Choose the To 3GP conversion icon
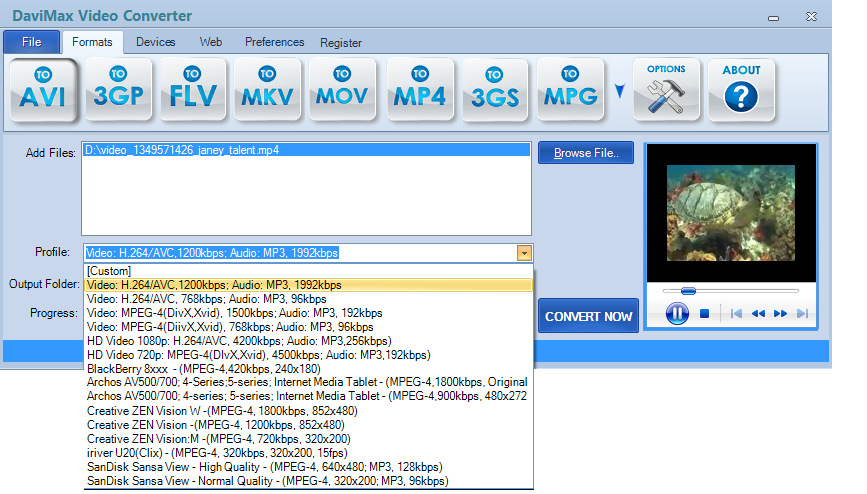The image size is (867, 494). (x=119, y=90)
